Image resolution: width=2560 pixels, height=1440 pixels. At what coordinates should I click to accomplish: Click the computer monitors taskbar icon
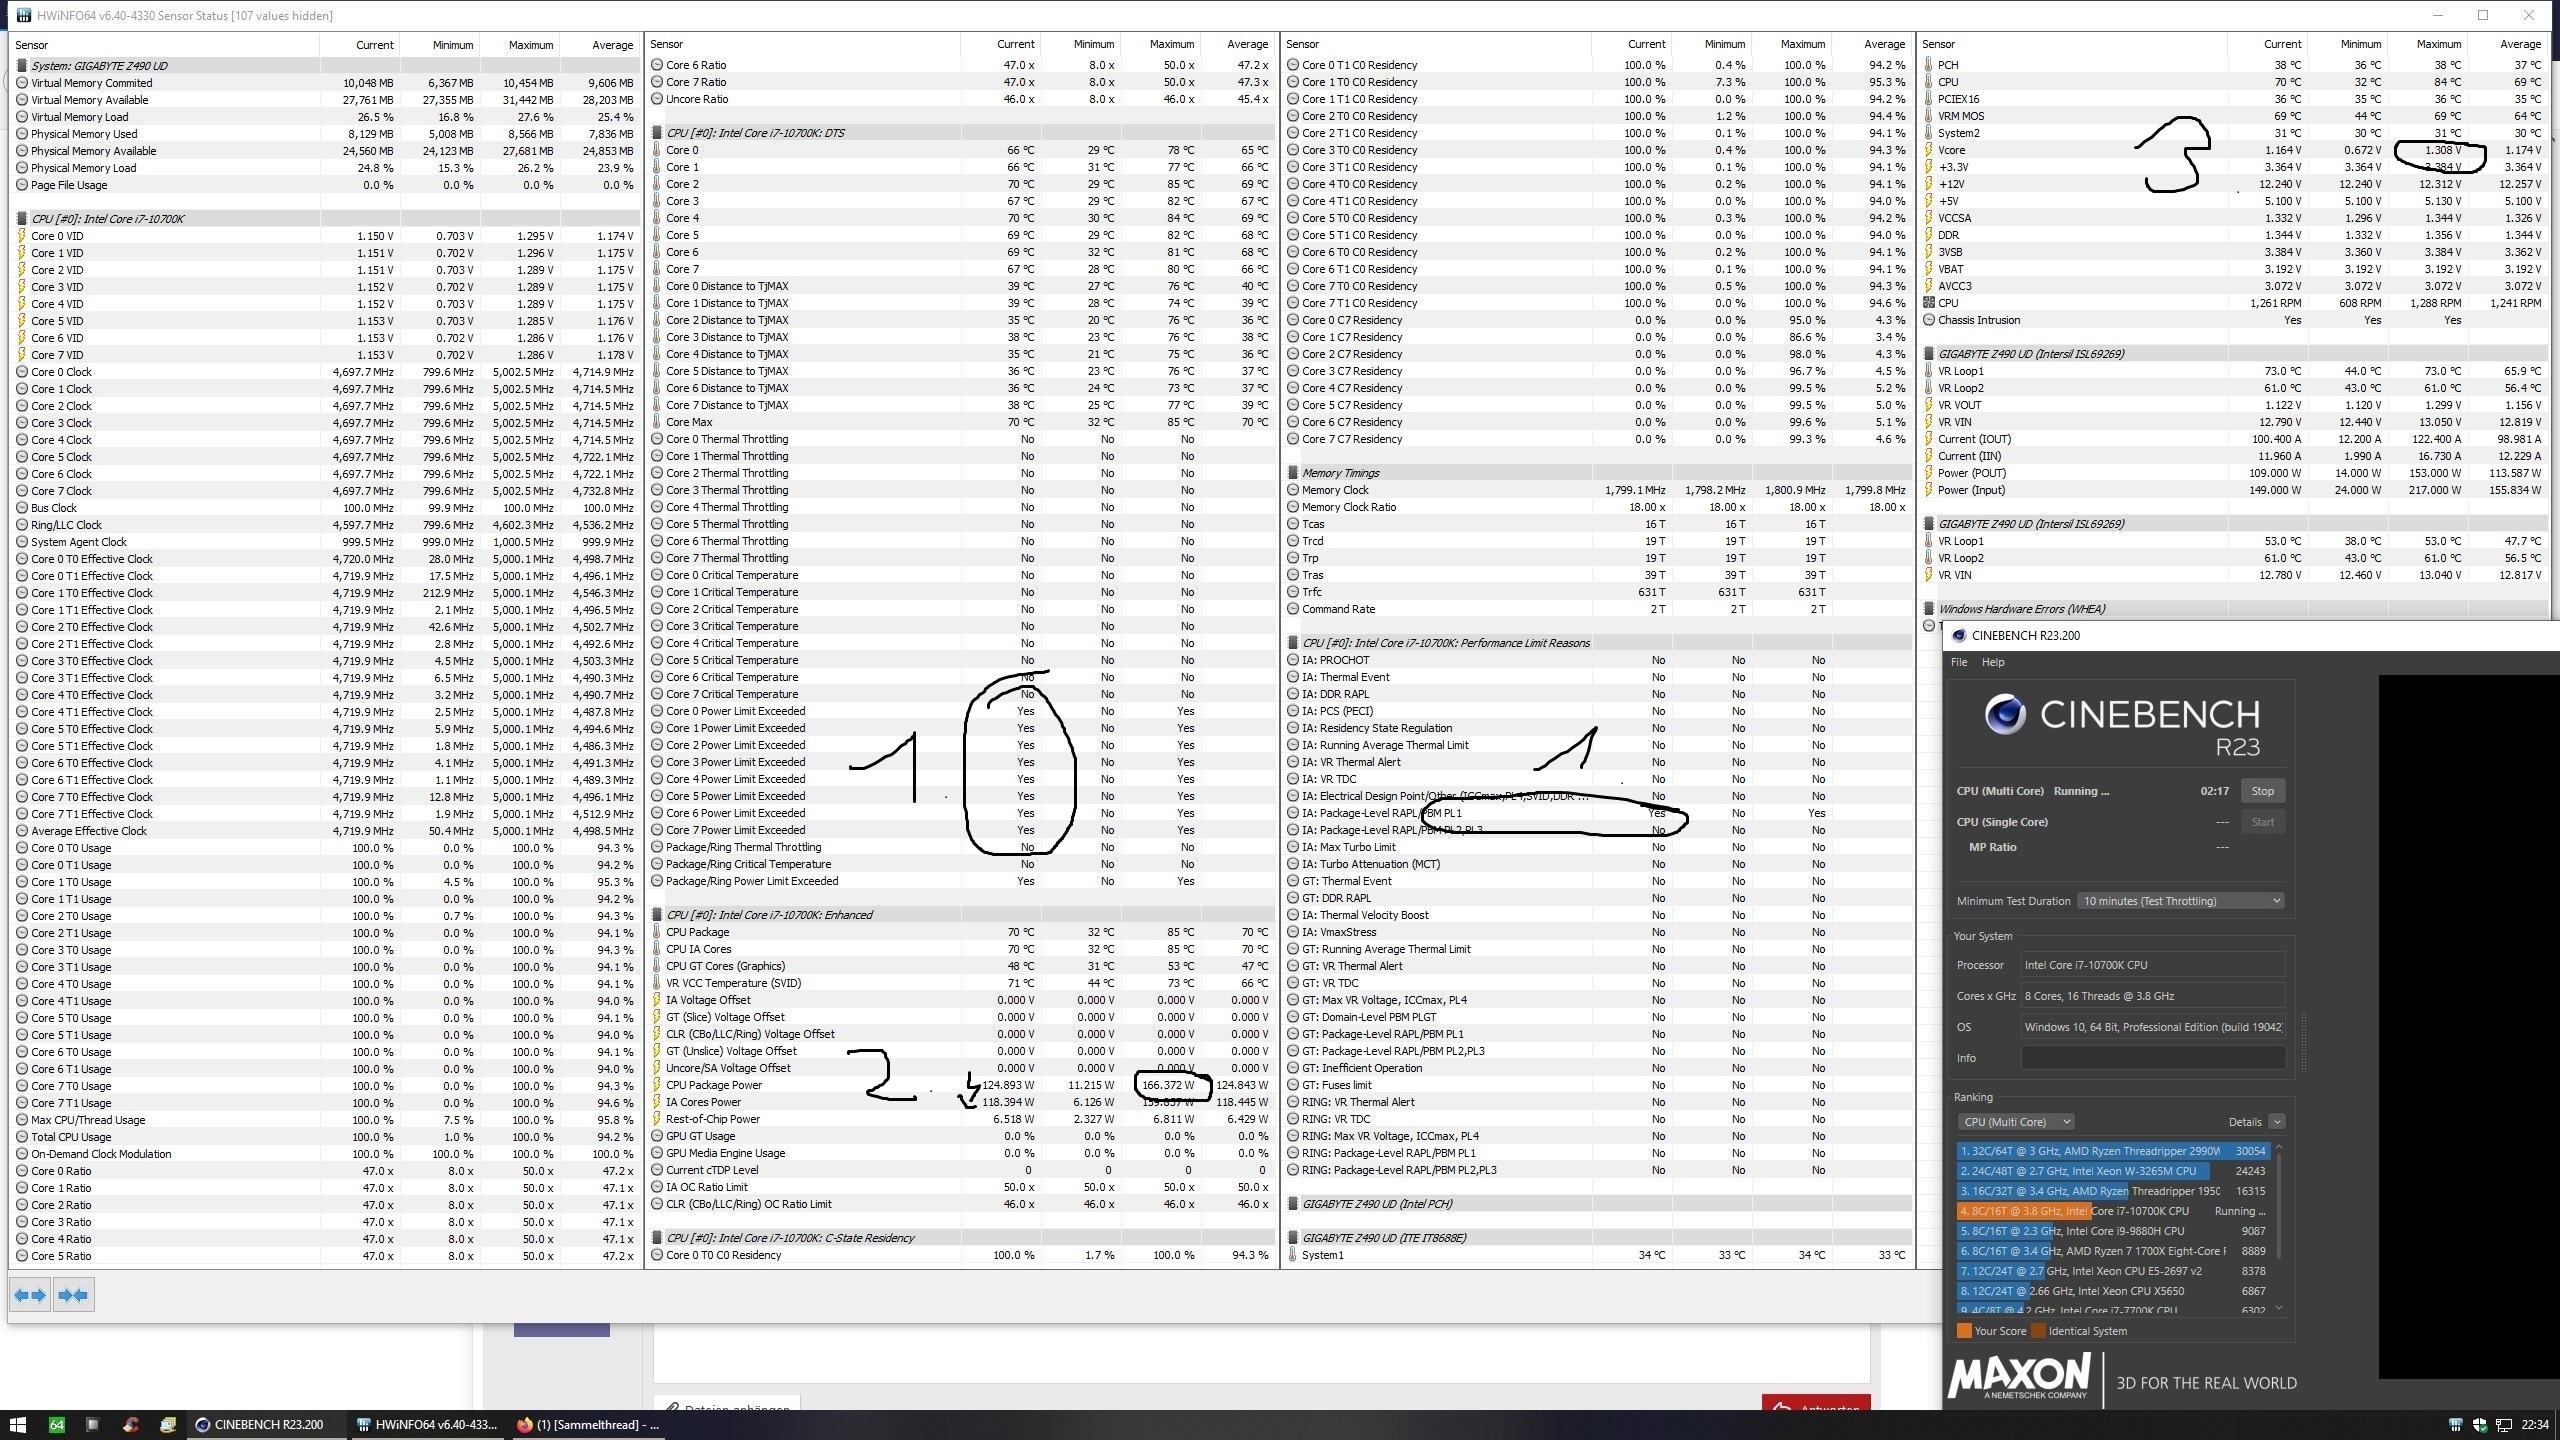coord(168,1425)
